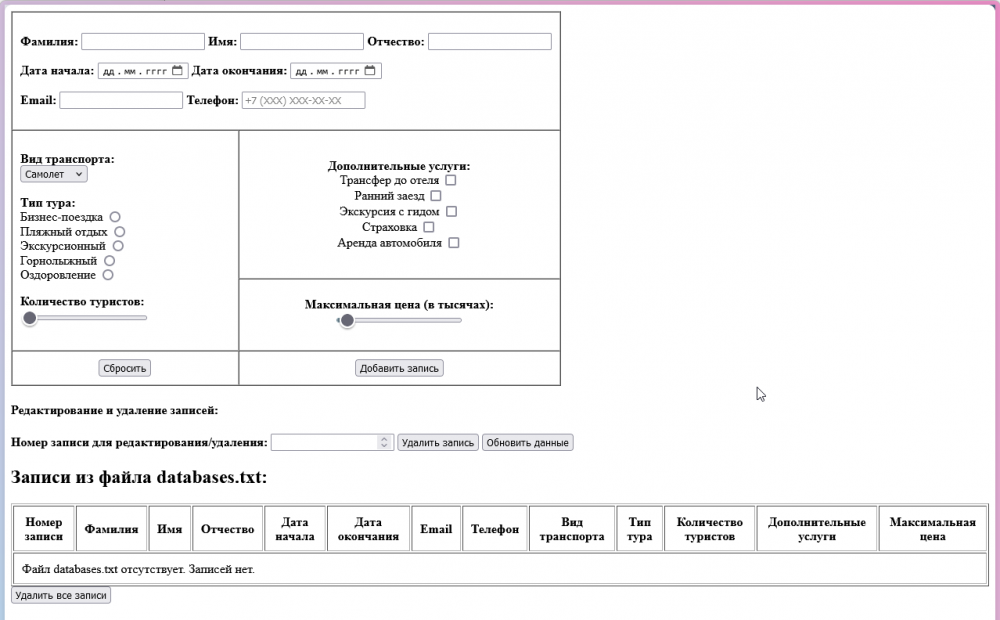Select Бизнес-поездка tour type
This screenshot has width=1000, height=620.
pyautogui.click(x=115, y=217)
